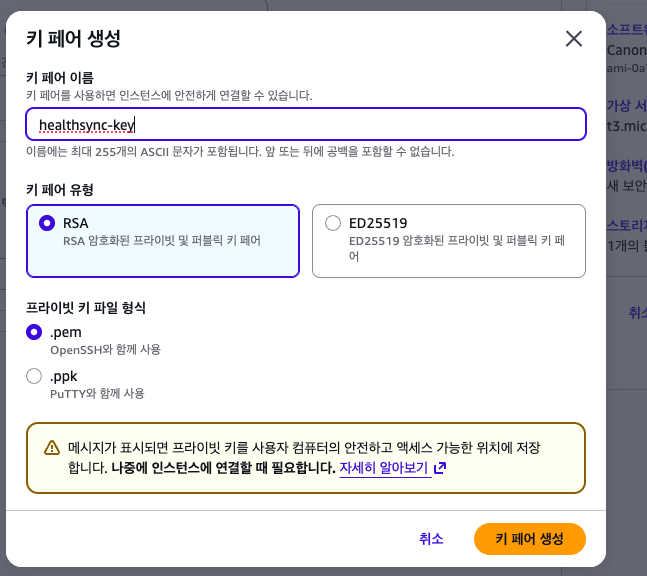Click the RSA 암호화된 프라이빗 description text
The width and height of the screenshot is (647, 576).
[x=162, y=241]
